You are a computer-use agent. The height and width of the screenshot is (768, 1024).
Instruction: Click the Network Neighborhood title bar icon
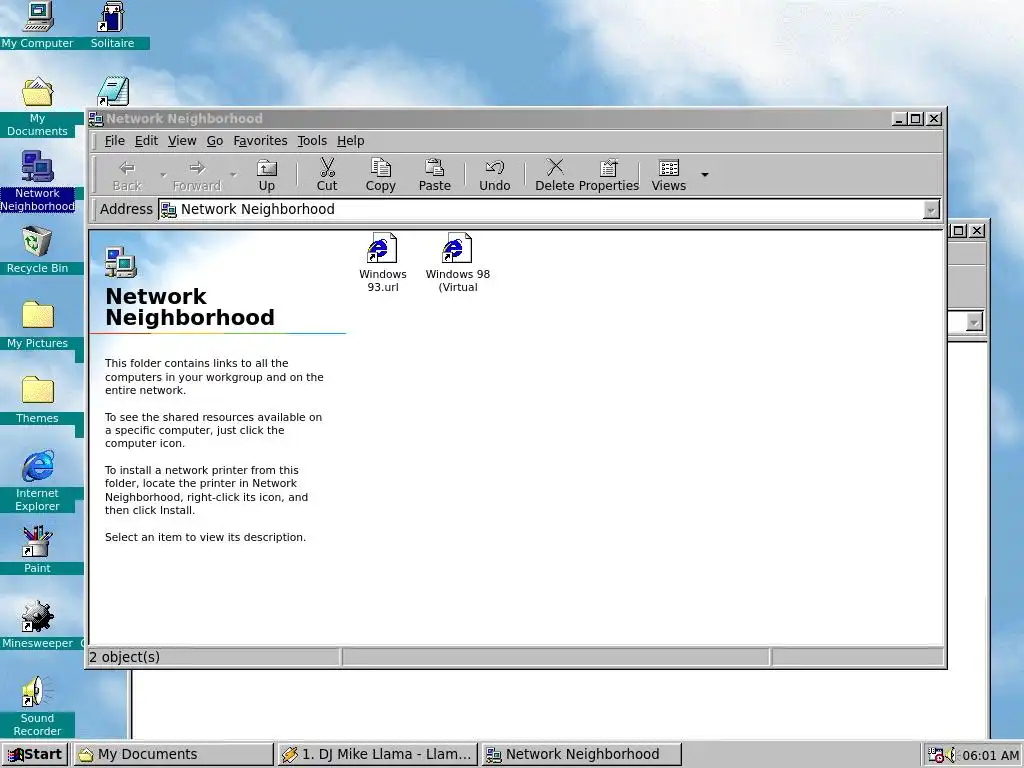click(96, 119)
